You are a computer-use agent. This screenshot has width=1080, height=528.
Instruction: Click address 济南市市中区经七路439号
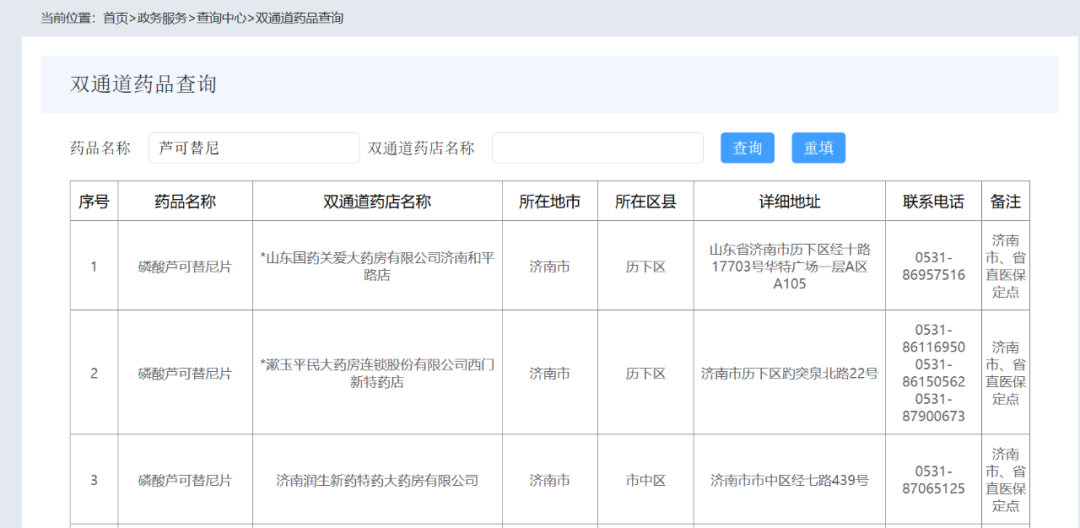[789, 481]
